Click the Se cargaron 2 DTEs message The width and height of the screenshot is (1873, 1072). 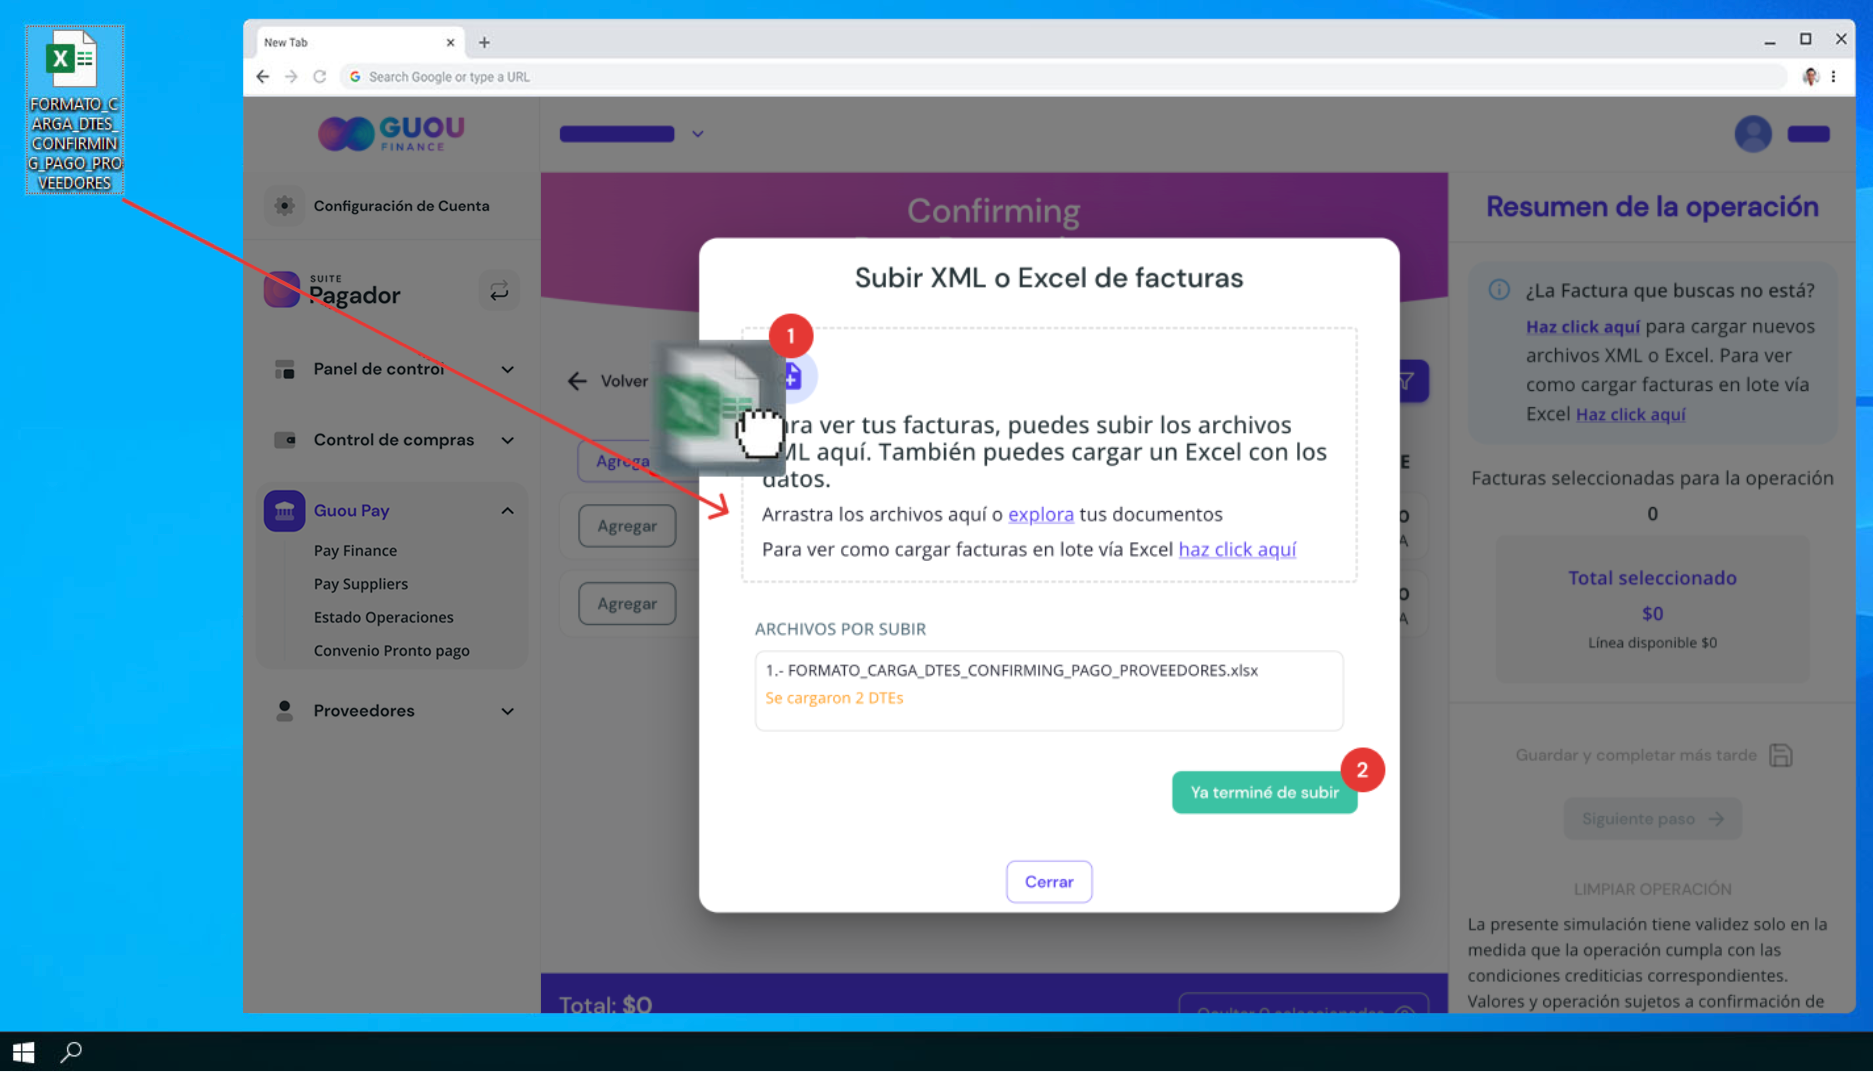pyautogui.click(x=834, y=698)
